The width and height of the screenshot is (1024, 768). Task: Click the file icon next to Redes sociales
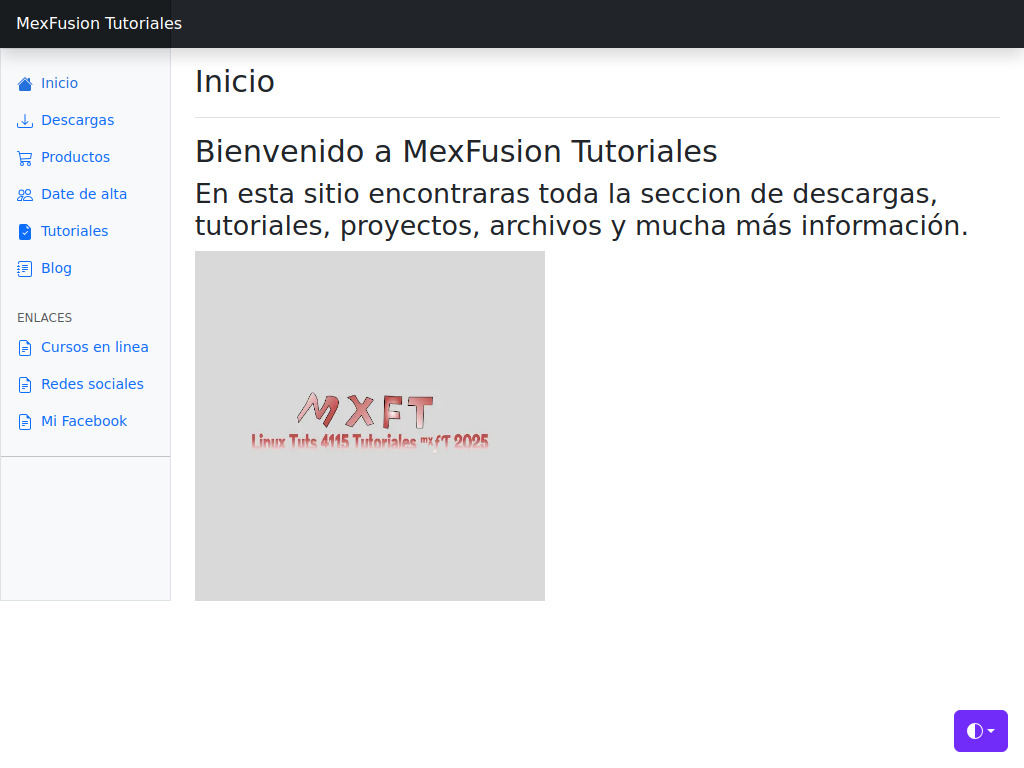coord(23,384)
